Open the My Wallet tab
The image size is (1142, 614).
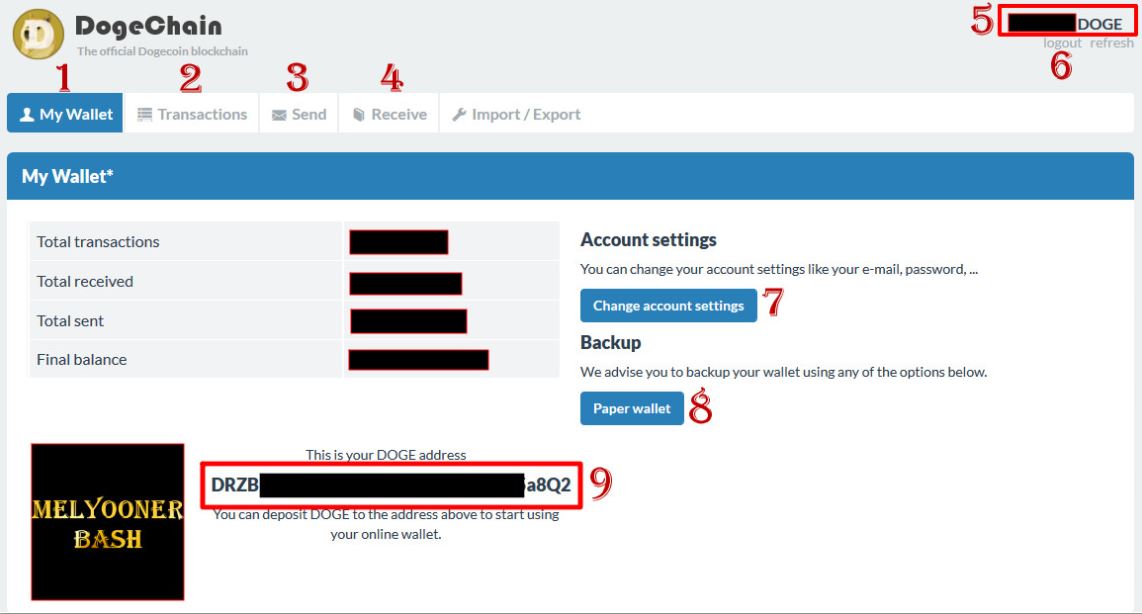66,114
